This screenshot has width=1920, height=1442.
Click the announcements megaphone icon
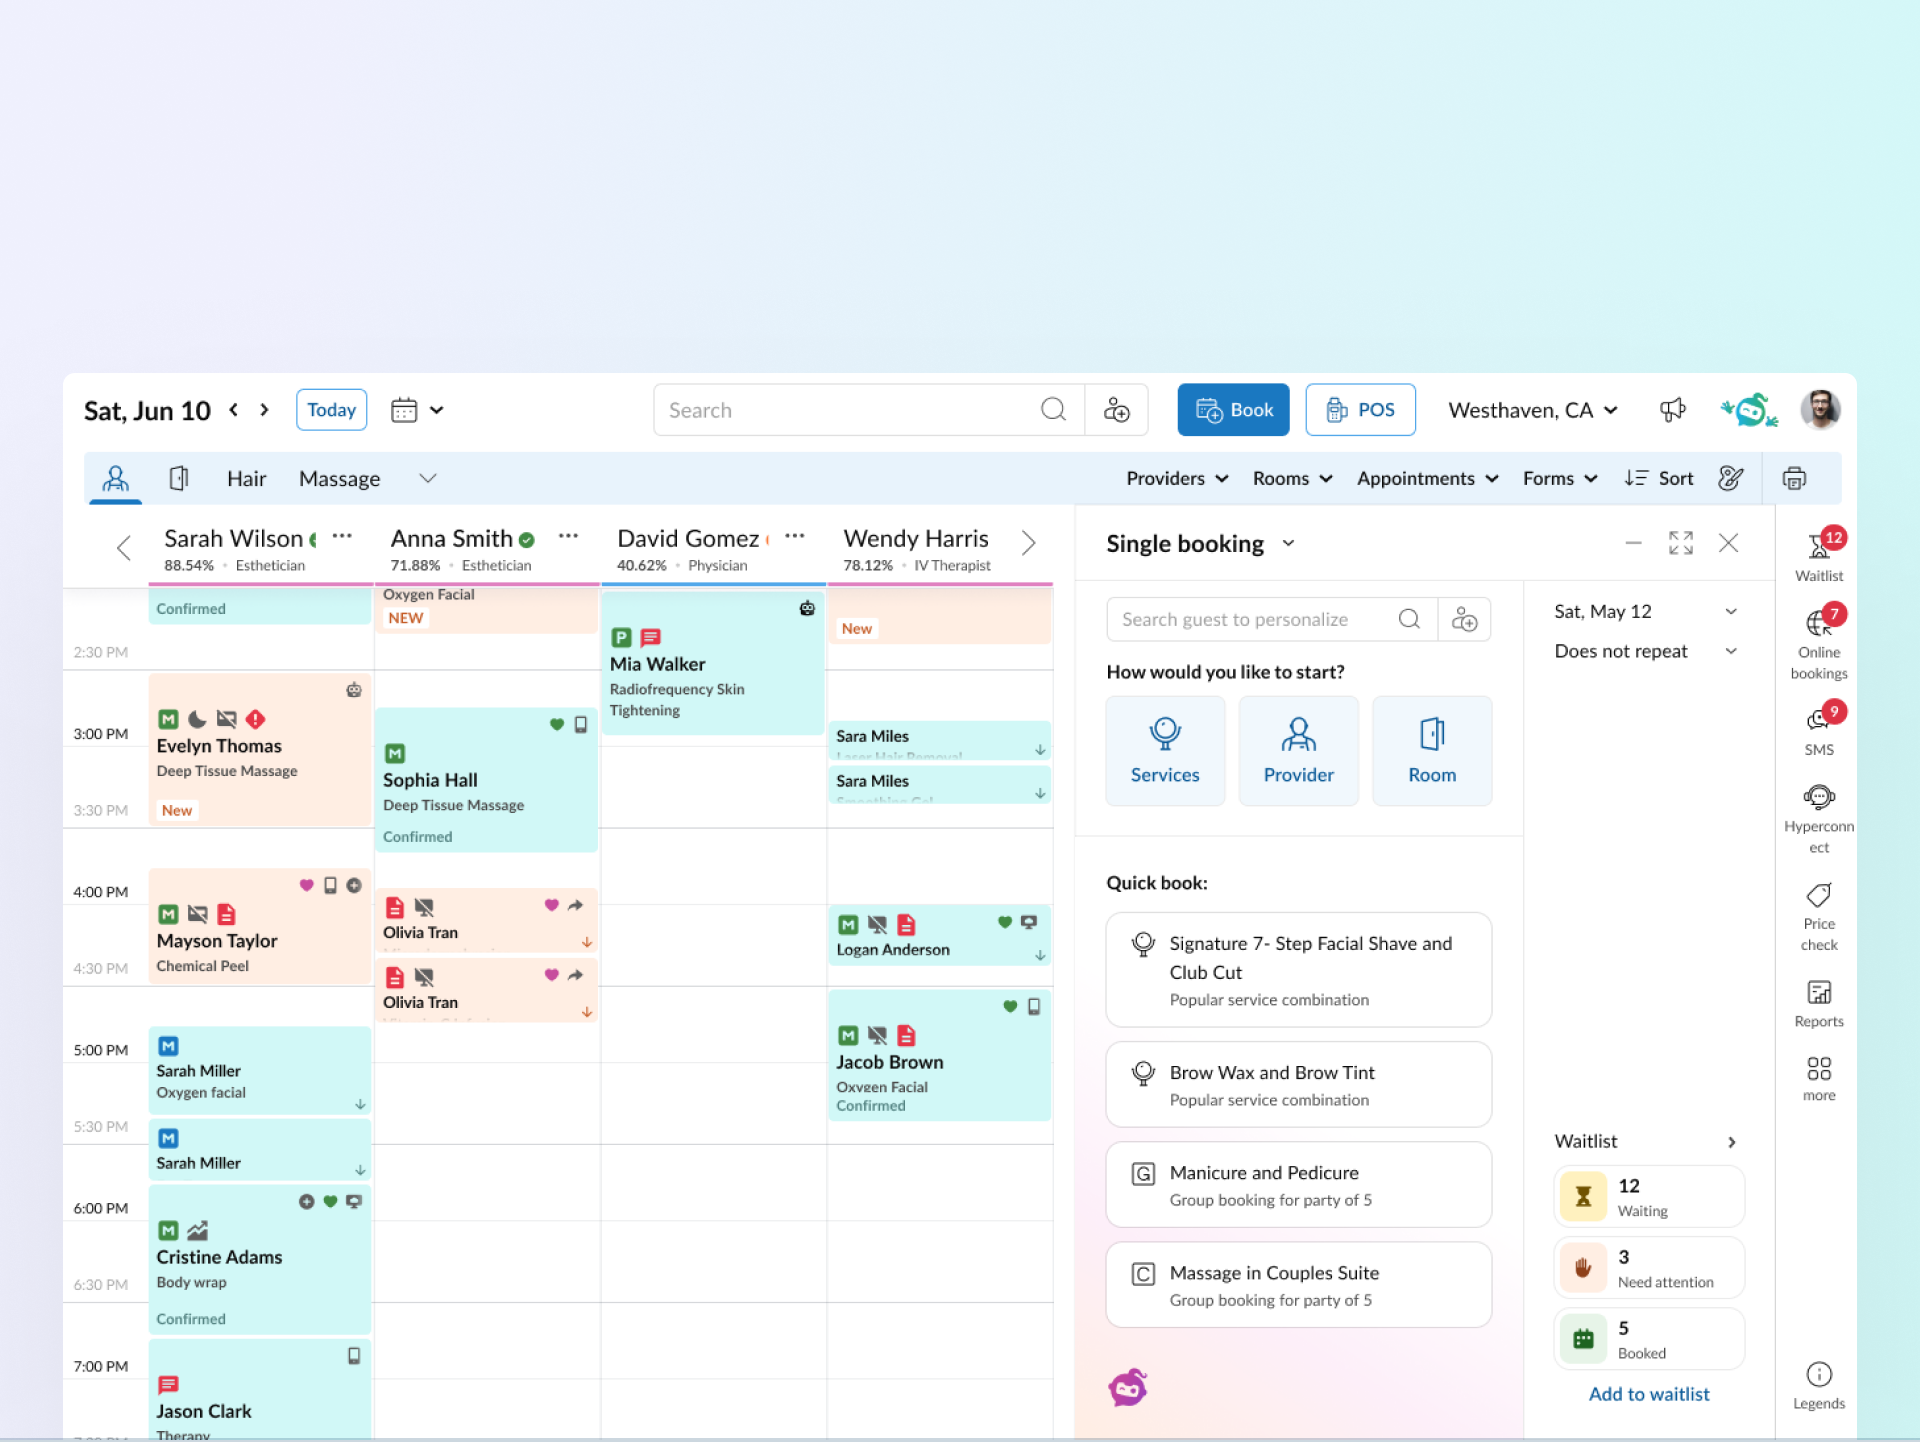coord(1672,410)
